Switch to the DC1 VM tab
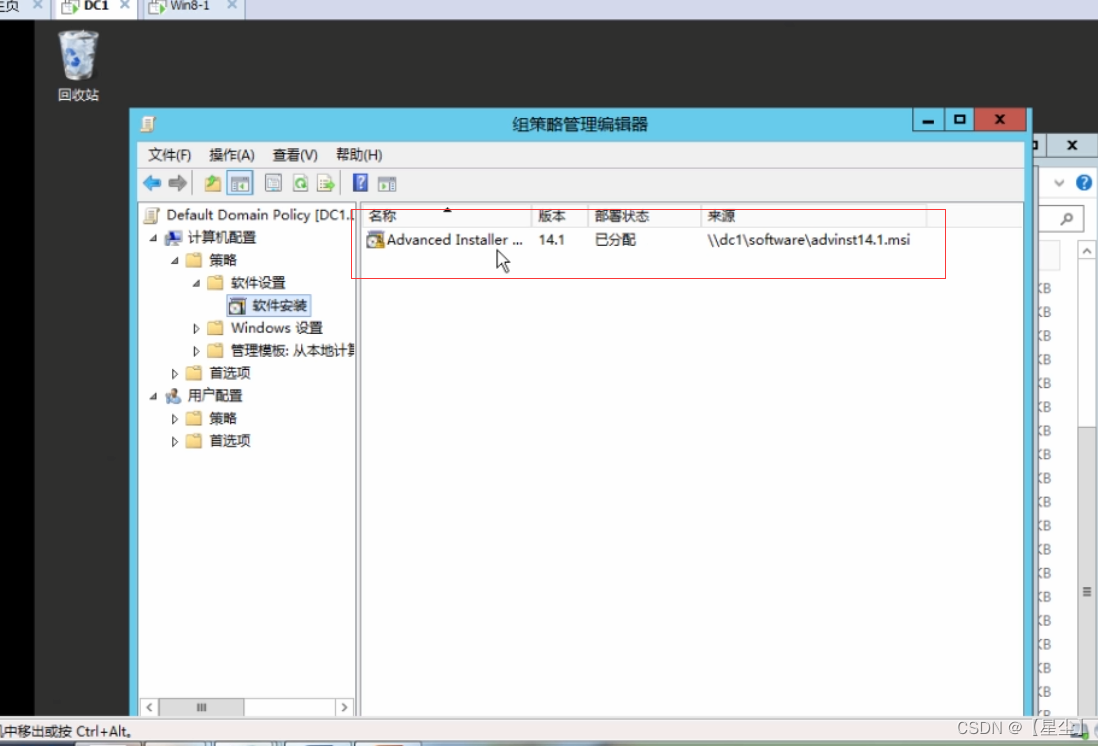1098x746 pixels. click(96, 6)
